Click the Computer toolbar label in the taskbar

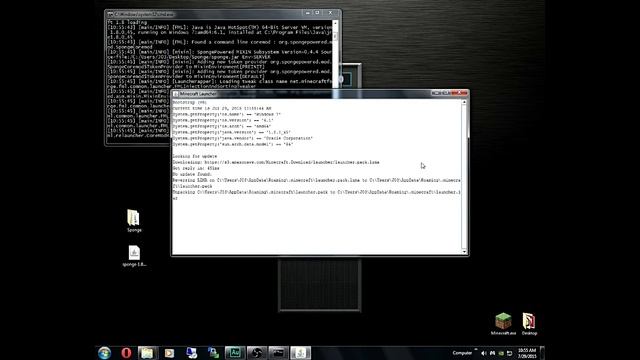click(462, 353)
